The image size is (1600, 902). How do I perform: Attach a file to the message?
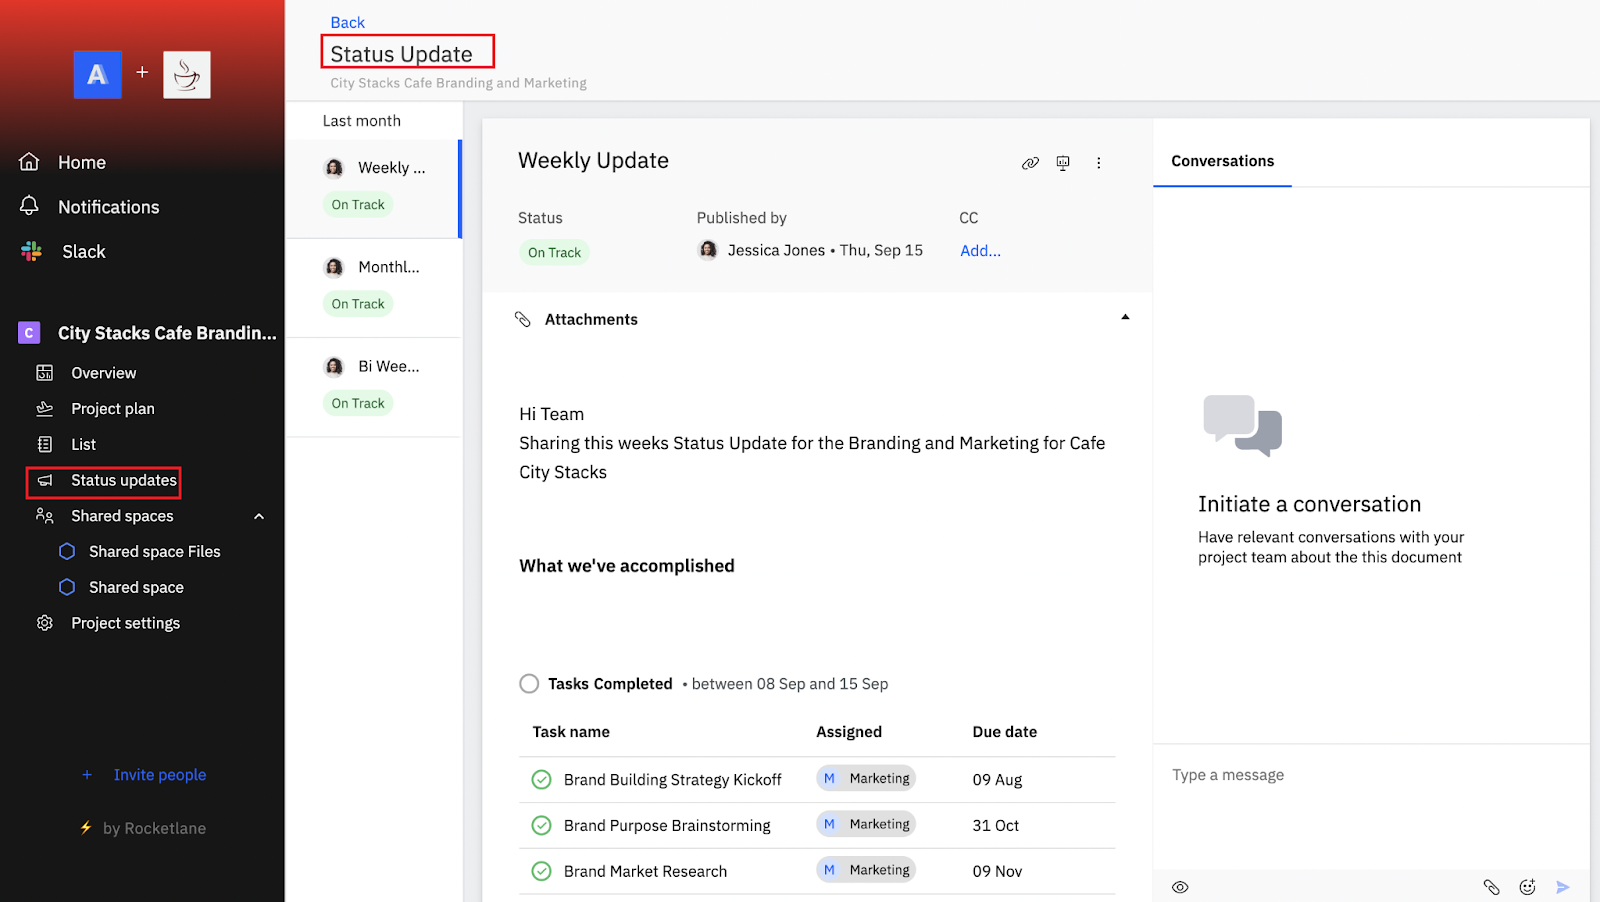[1491, 887]
